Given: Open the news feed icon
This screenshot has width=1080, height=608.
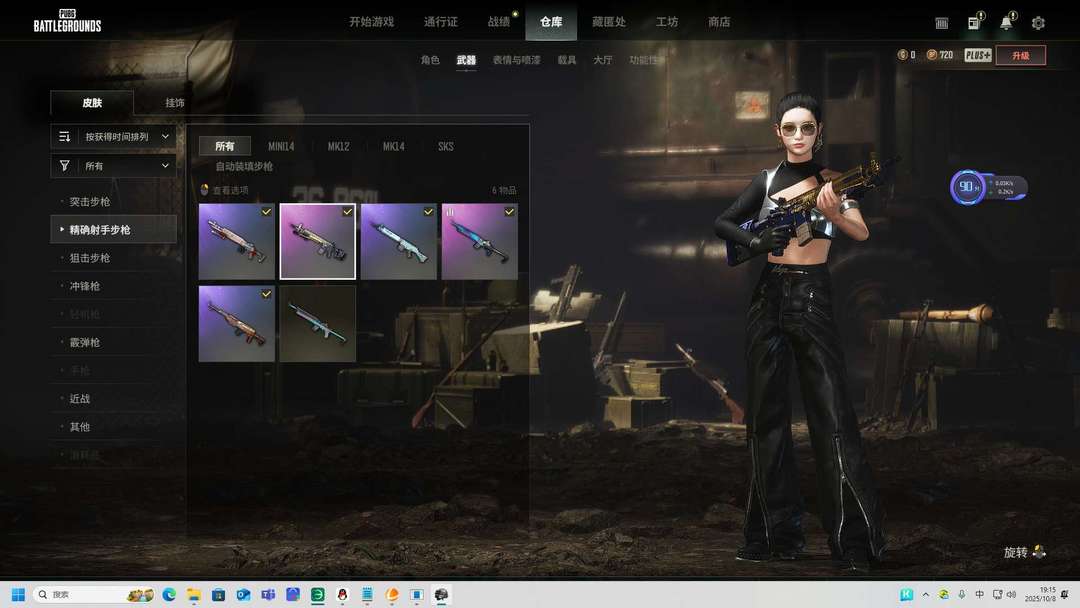Looking at the screenshot, I should (x=973, y=23).
